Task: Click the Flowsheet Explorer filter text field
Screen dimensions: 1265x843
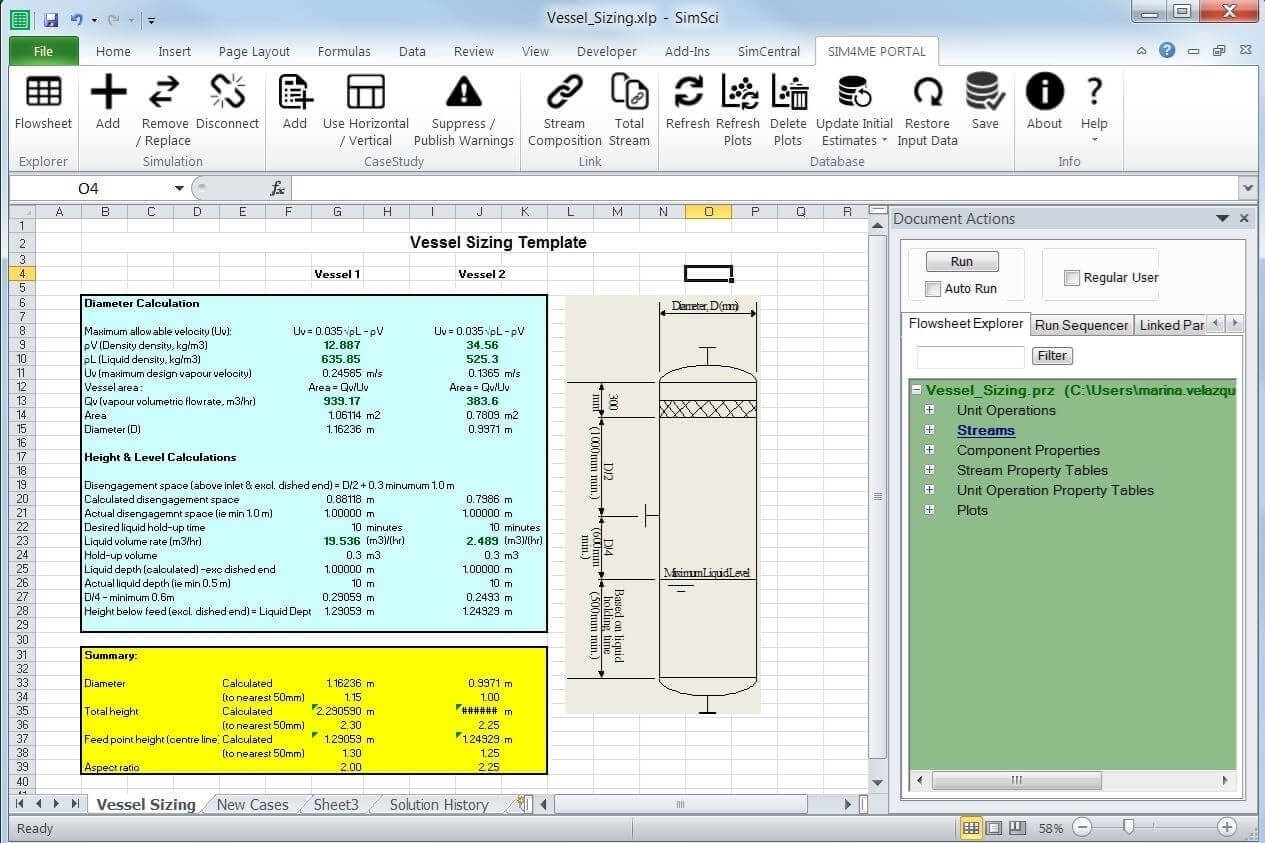Action: point(970,356)
